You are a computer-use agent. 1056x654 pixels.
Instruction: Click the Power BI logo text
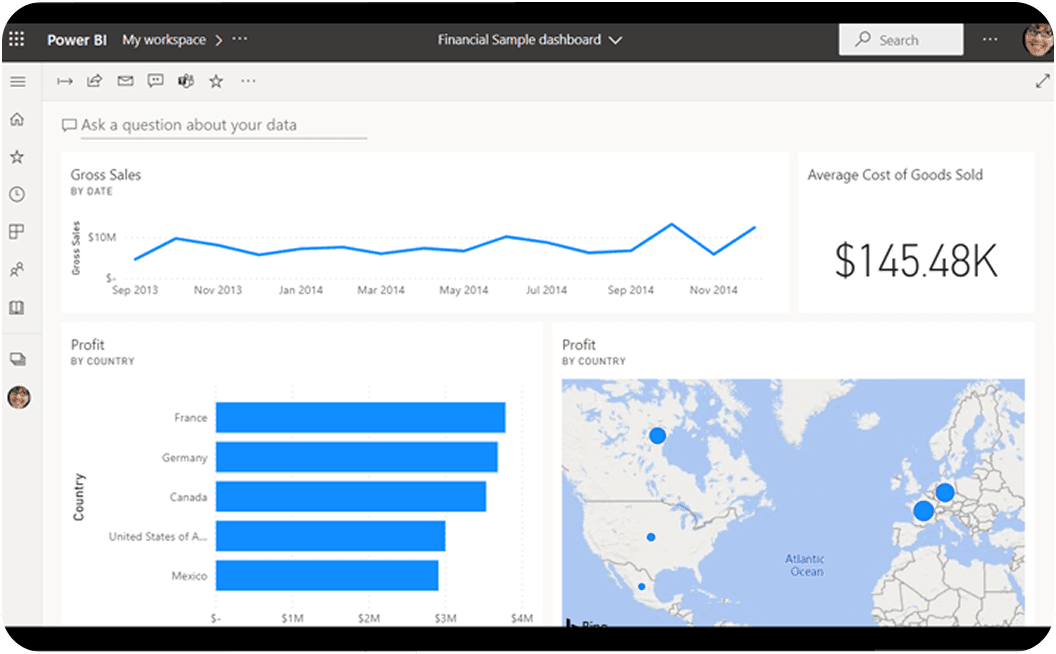(77, 40)
